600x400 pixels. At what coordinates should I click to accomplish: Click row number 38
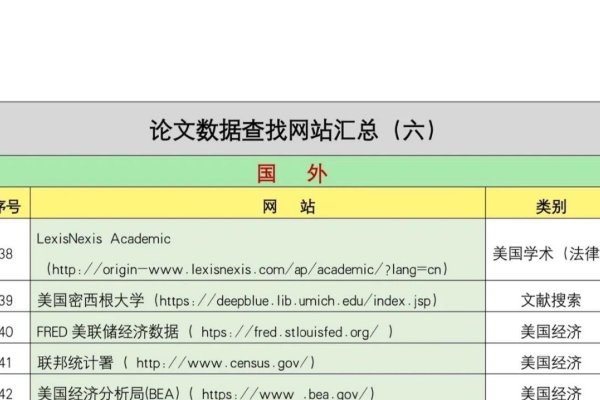click(7, 254)
